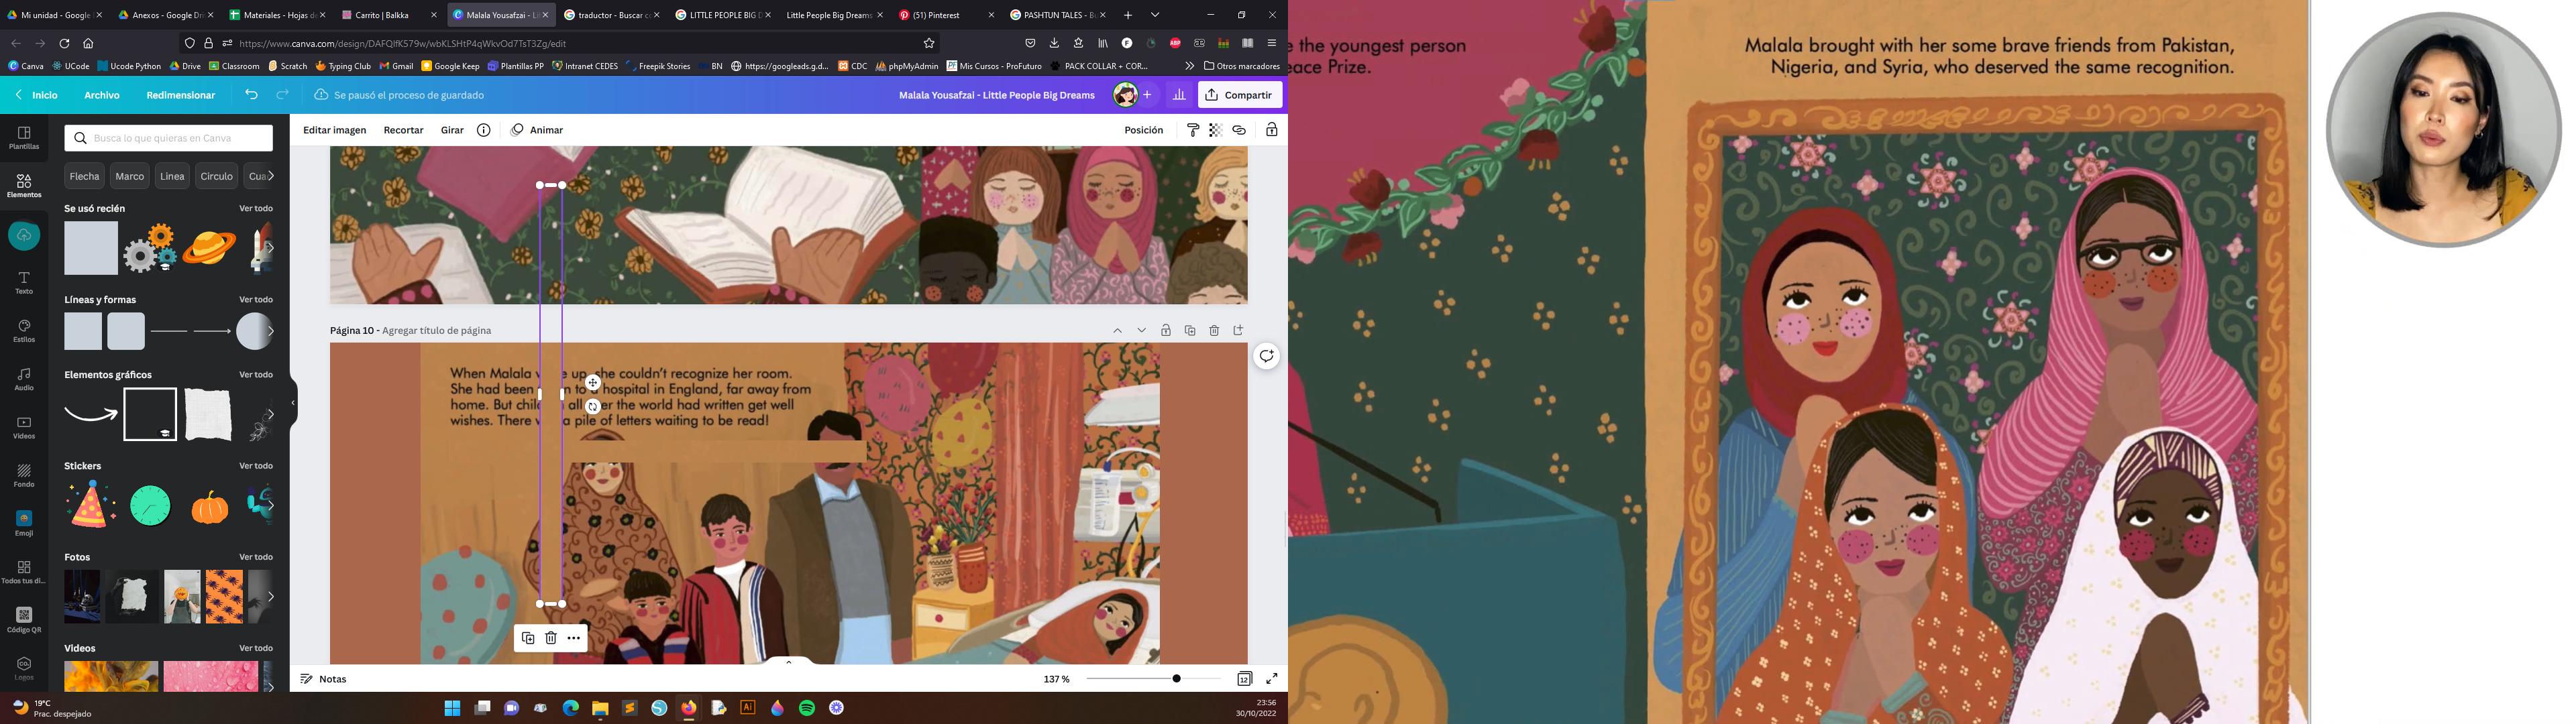Click the copy style paint roller icon
The image size is (2576, 724).
pyautogui.click(x=1193, y=130)
